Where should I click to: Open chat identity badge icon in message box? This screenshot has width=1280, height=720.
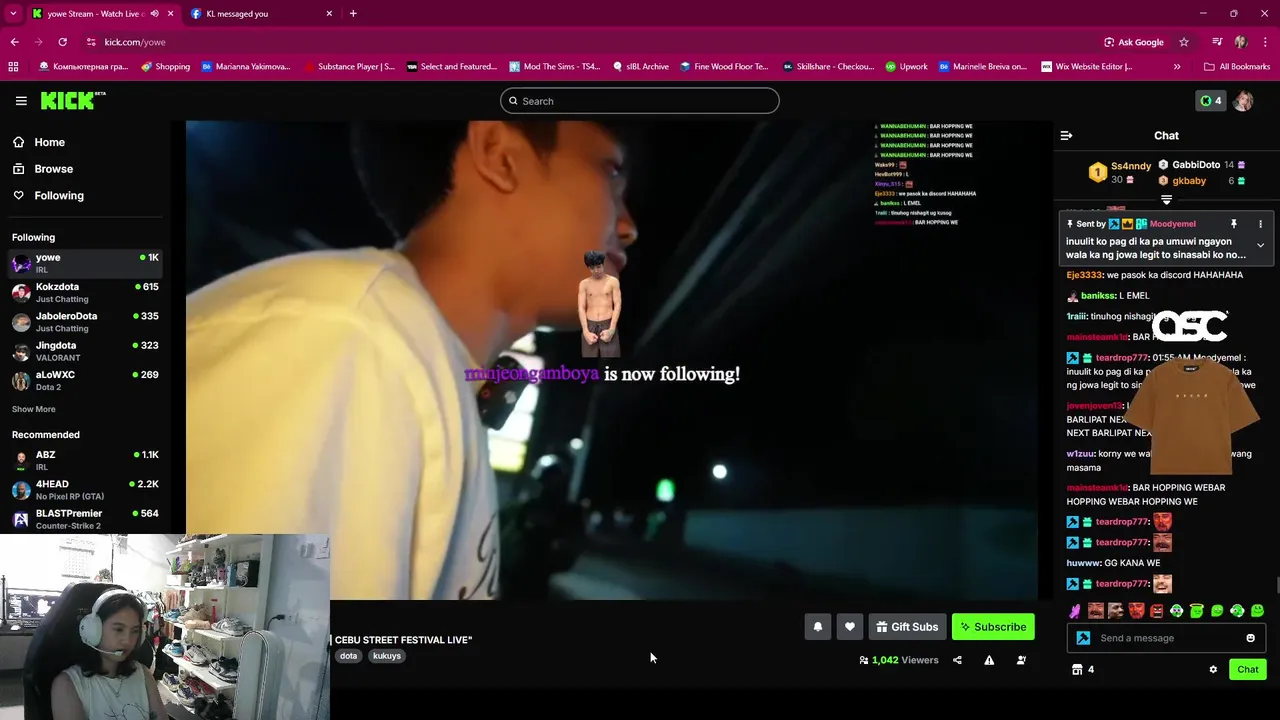[x=1083, y=638]
